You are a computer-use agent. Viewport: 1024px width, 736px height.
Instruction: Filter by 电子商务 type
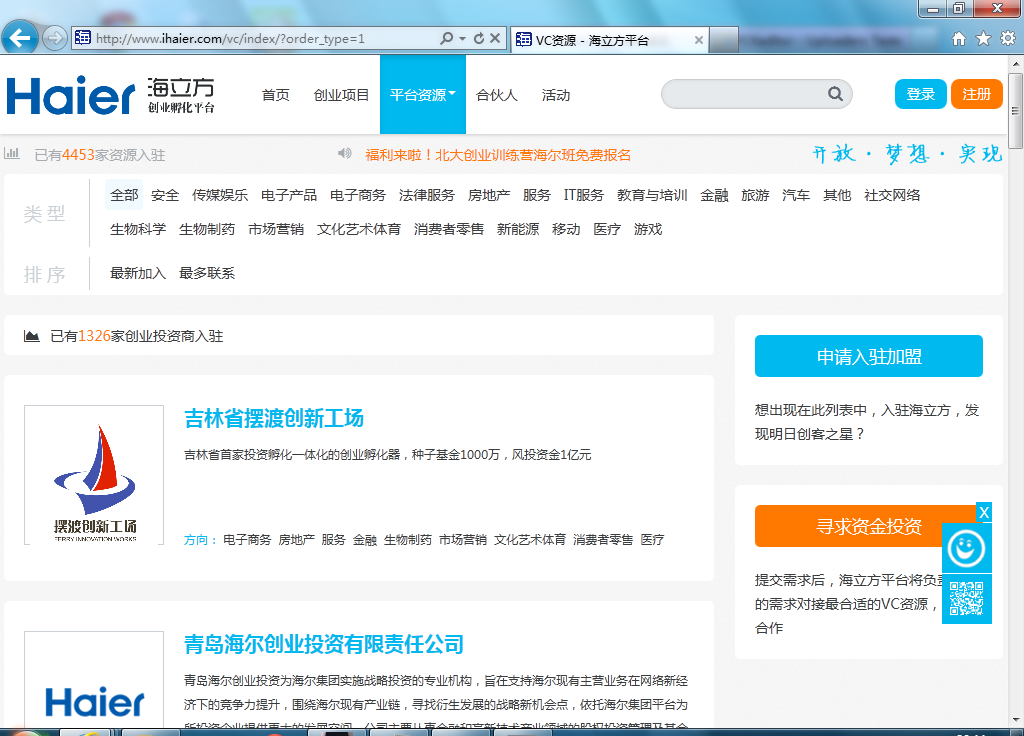pos(358,195)
